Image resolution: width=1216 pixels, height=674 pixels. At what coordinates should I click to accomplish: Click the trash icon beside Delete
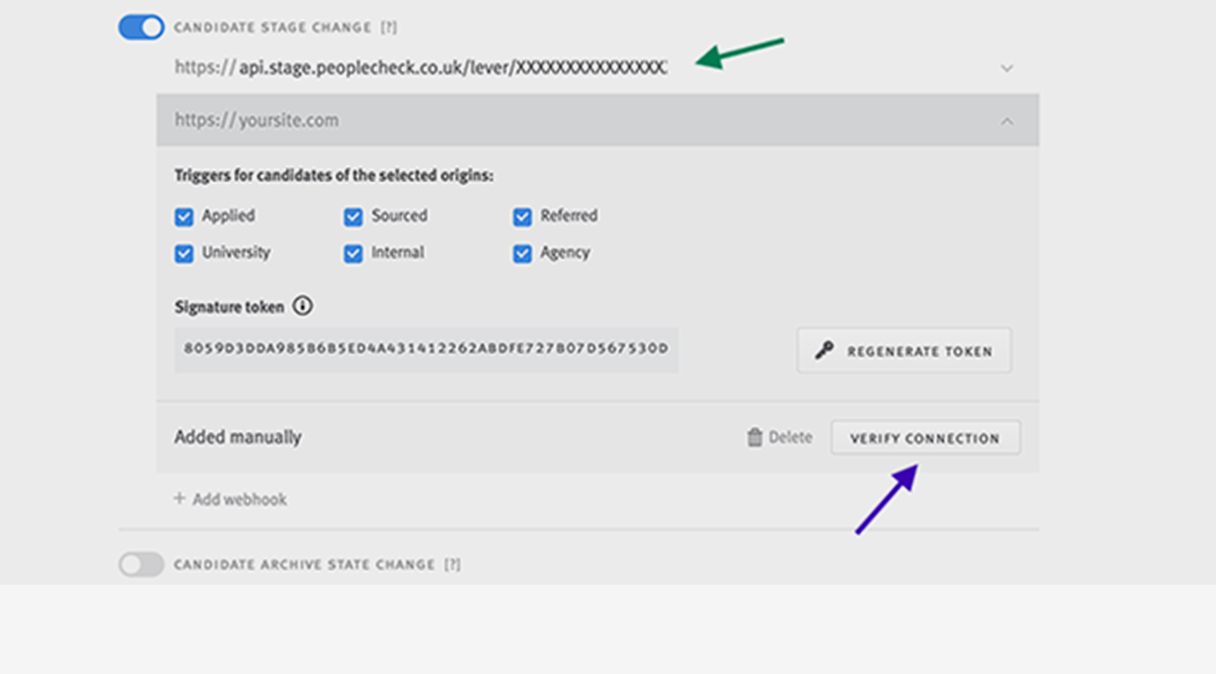point(755,437)
